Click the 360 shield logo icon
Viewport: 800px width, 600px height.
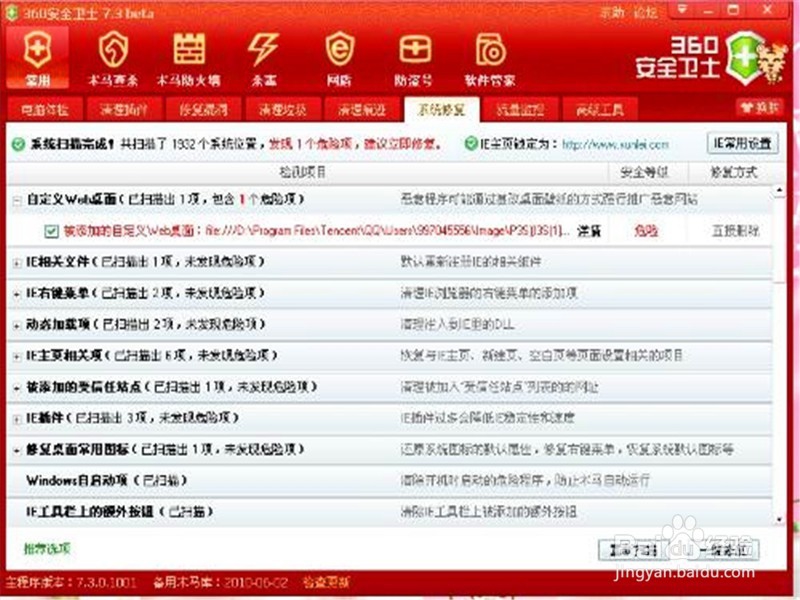(x=746, y=57)
